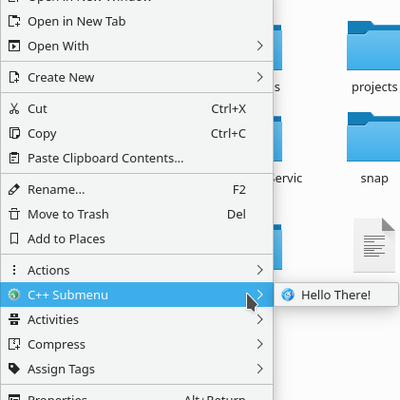This screenshot has height=400, width=400.
Task: Click the trash can icon for Move to Trash
Action: (14, 214)
